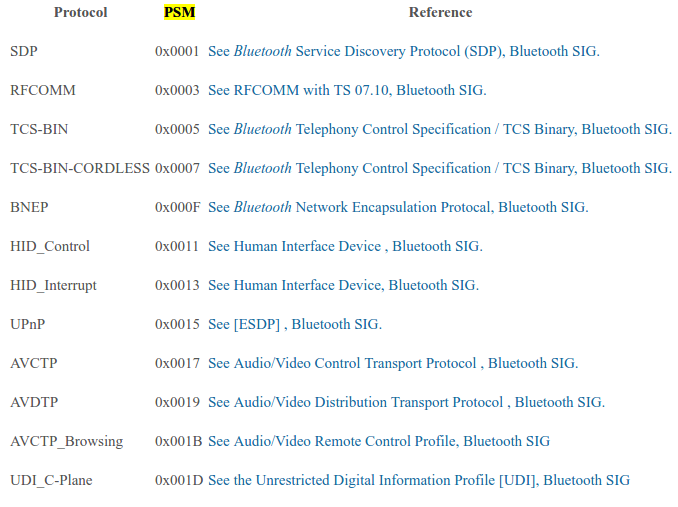
Task: Open the SDP Service Discovery Protocol reference link
Action: 404,51
